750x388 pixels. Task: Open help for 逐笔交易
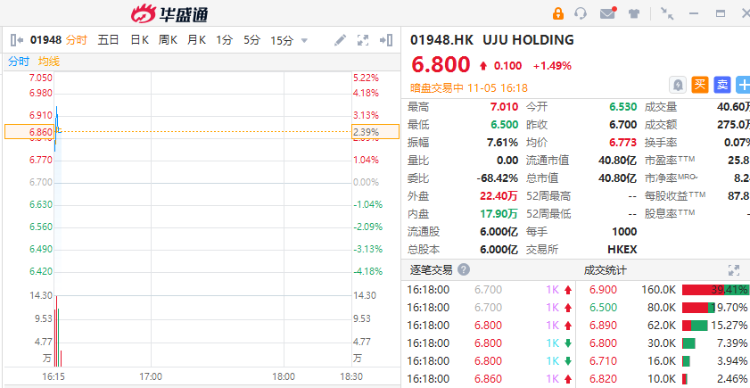coord(463,270)
